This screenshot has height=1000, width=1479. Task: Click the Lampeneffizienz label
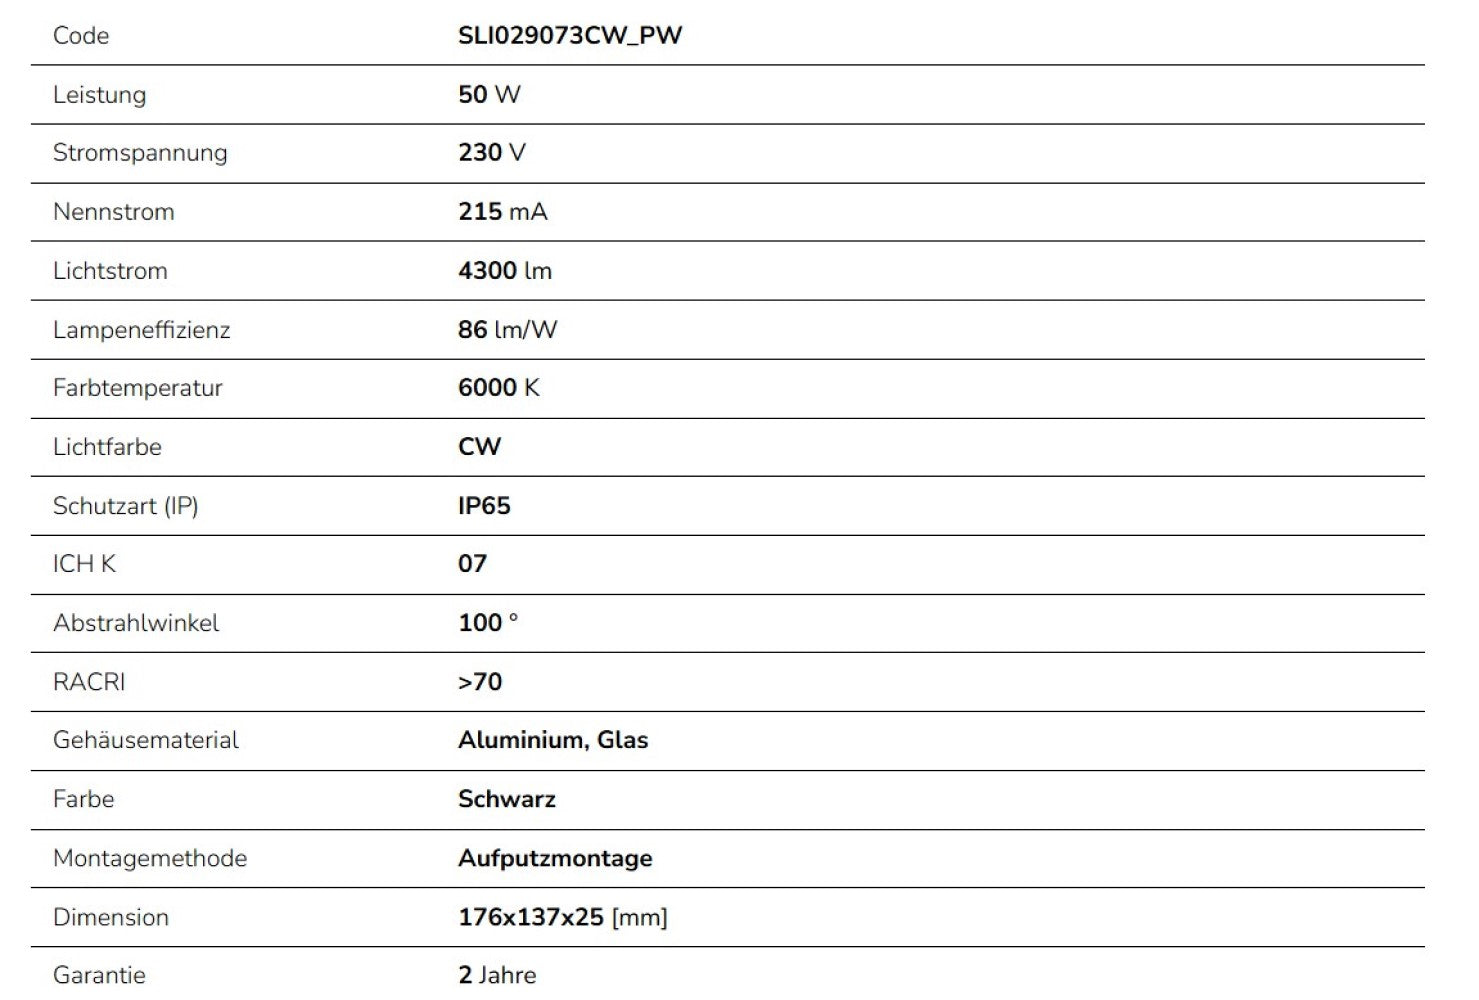point(141,330)
